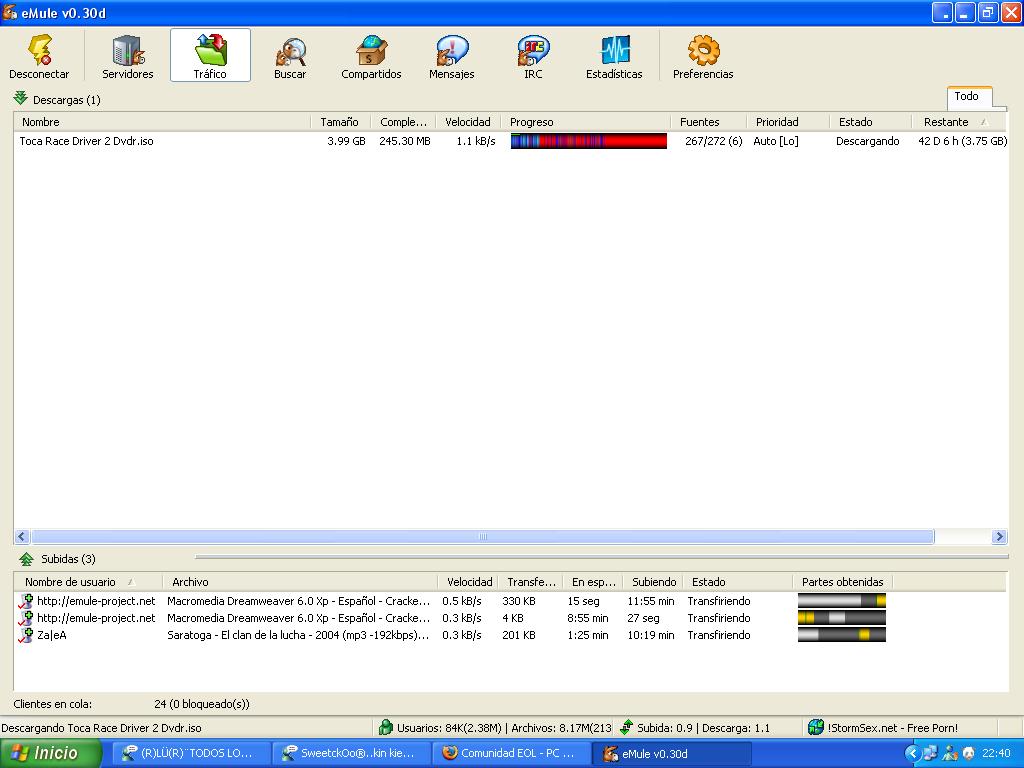Click the Descargas (1) section label
Screen dimensions: 1024x768
[x=67, y=100]
